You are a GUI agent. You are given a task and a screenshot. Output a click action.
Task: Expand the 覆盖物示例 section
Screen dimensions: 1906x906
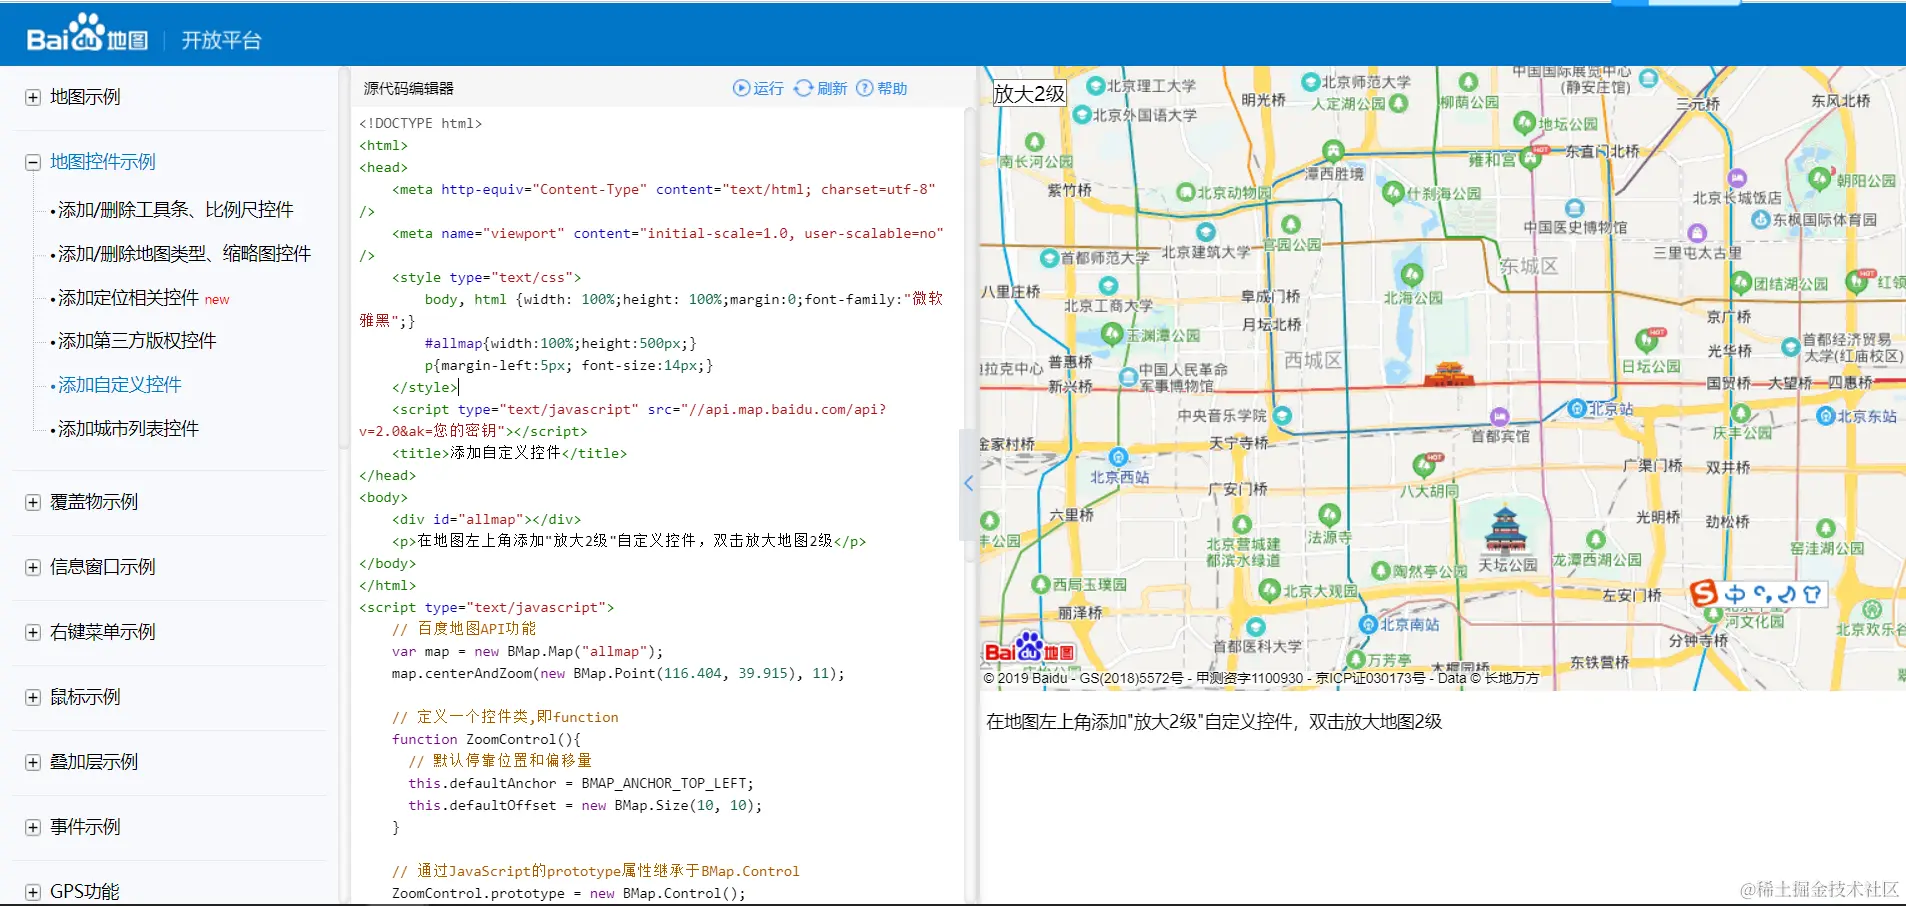[33, 502]
